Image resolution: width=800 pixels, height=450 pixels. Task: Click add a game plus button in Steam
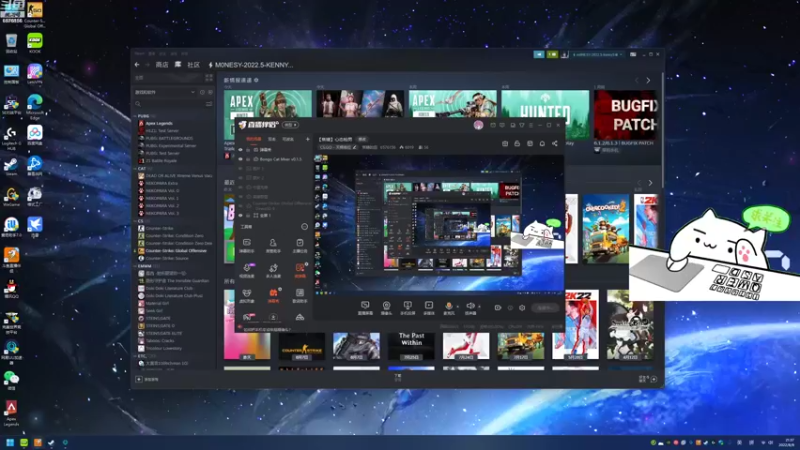click(x=139, y=379)
